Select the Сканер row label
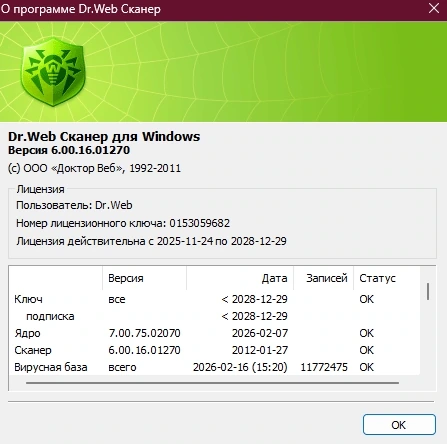Viewport: 447px width, 444px height. click(33, 350)
